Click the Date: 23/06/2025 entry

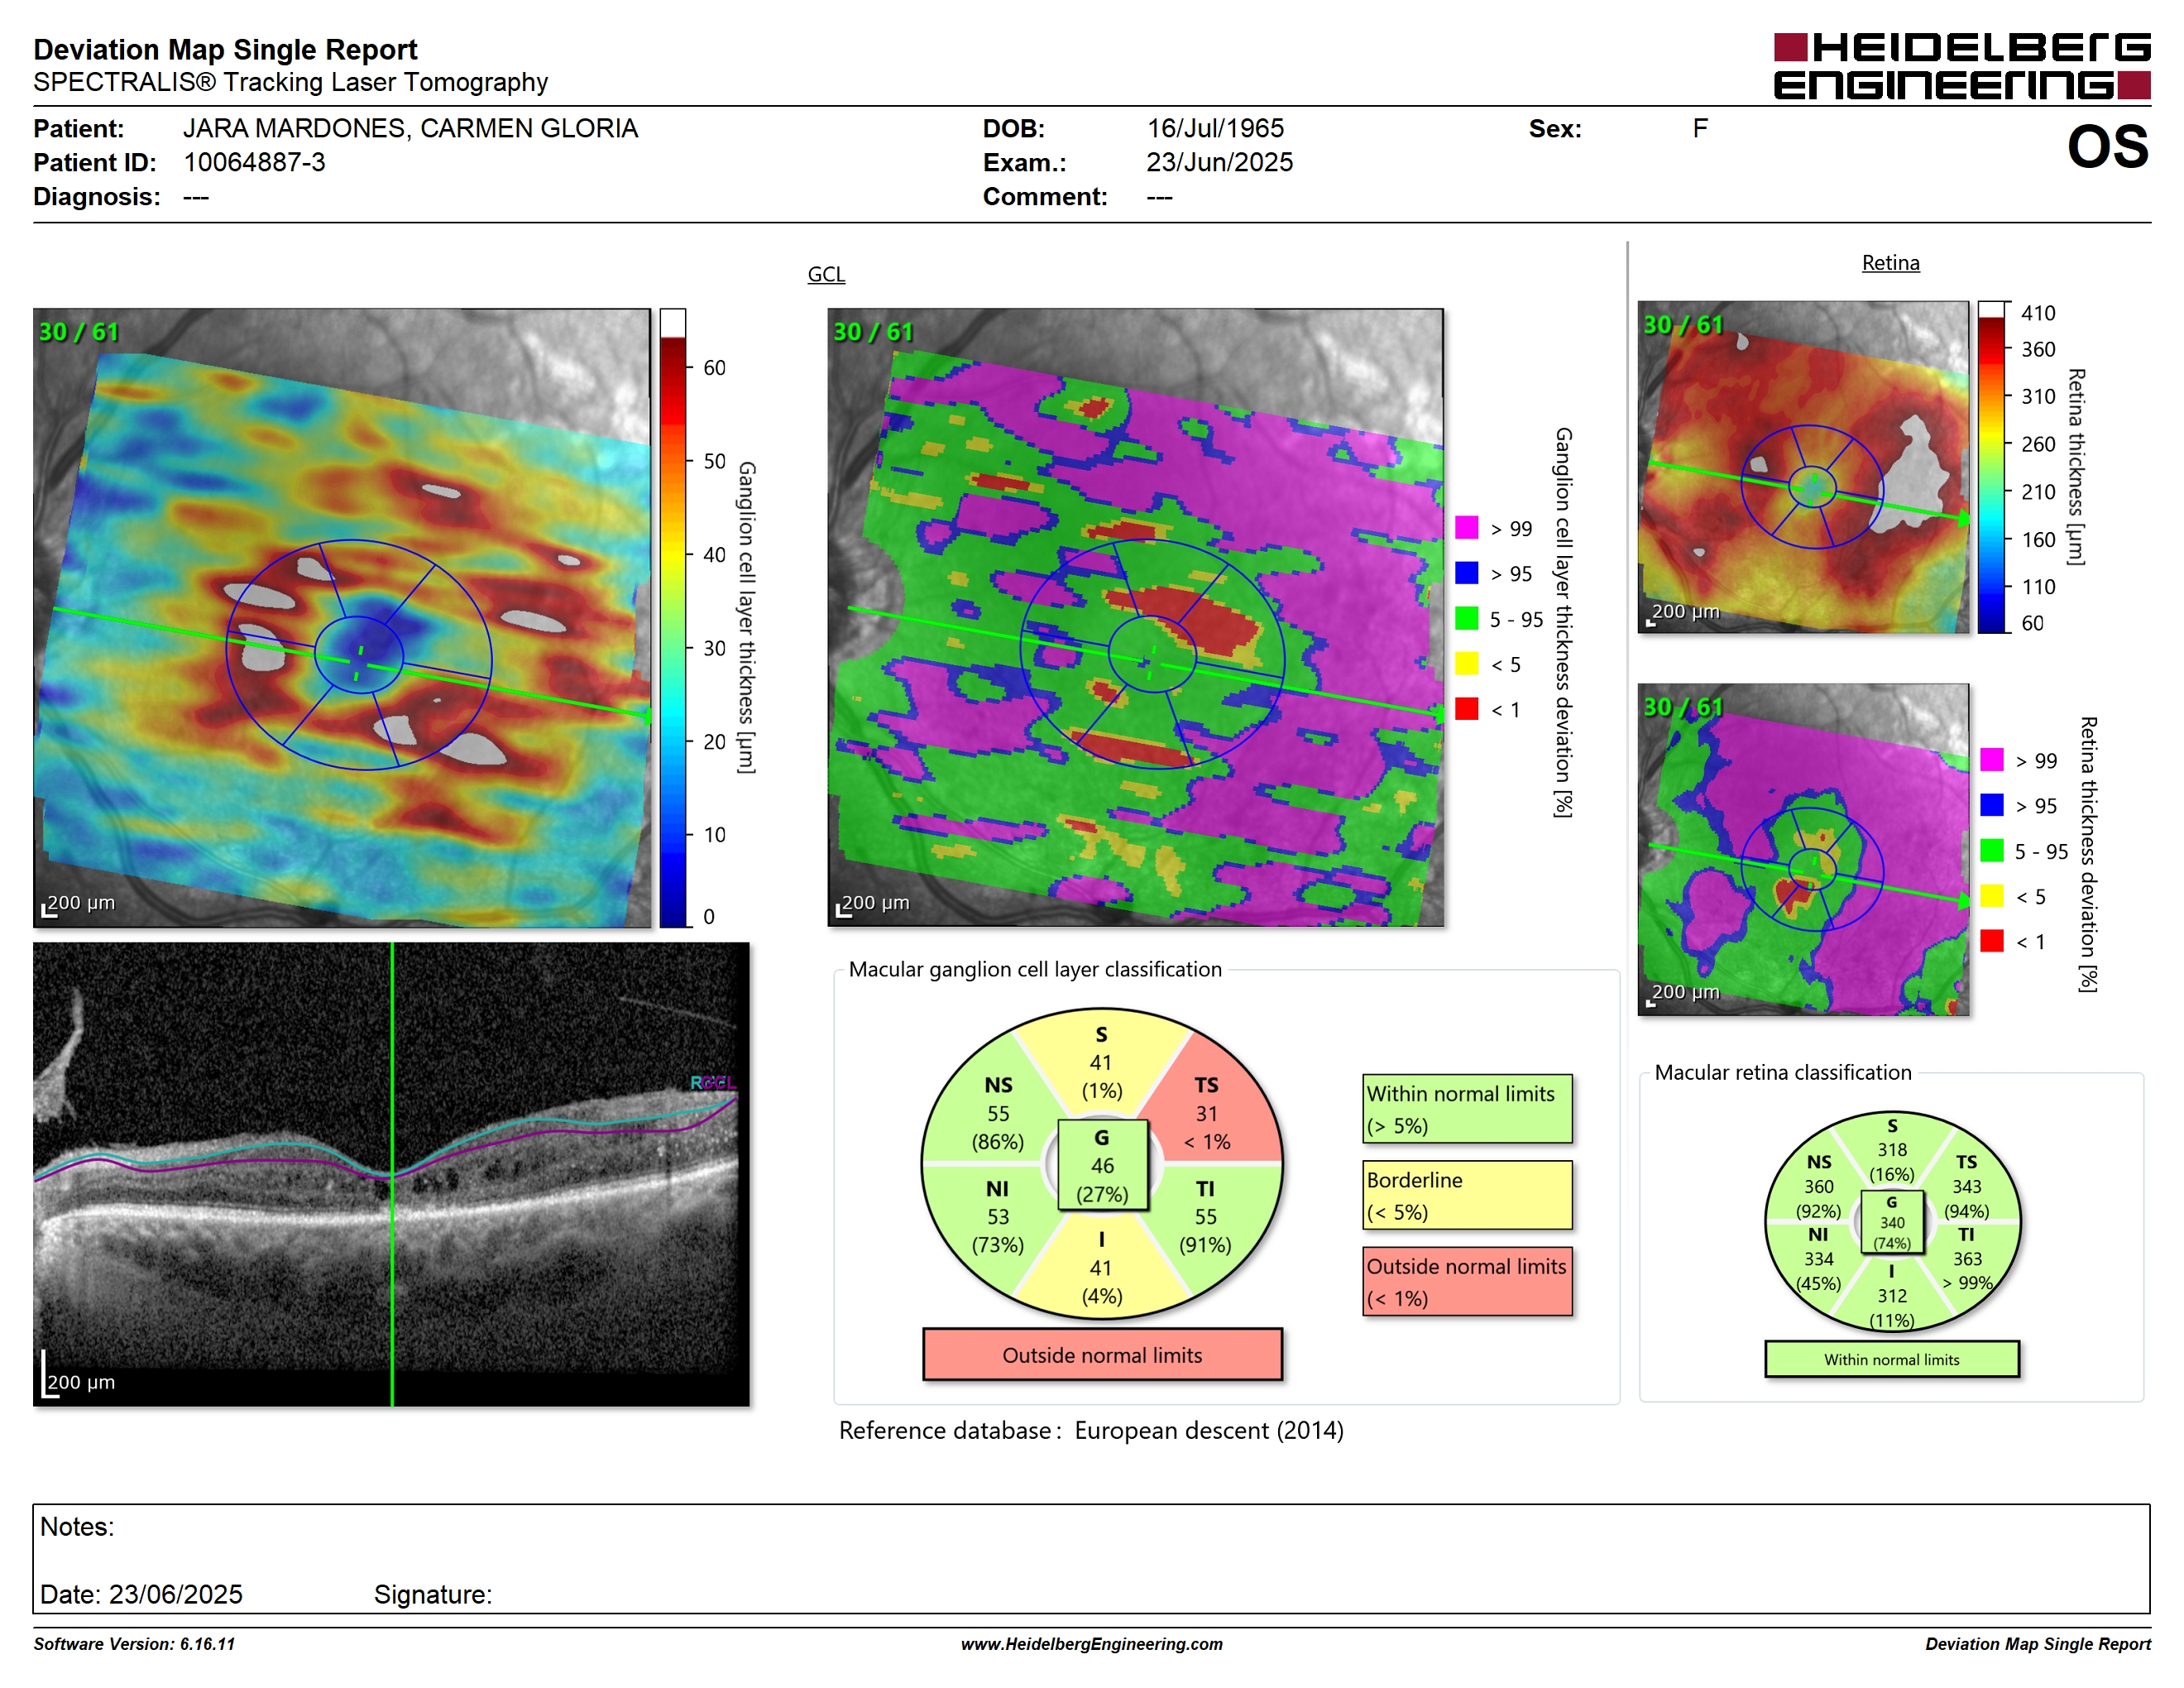[x=141, y=1594]
